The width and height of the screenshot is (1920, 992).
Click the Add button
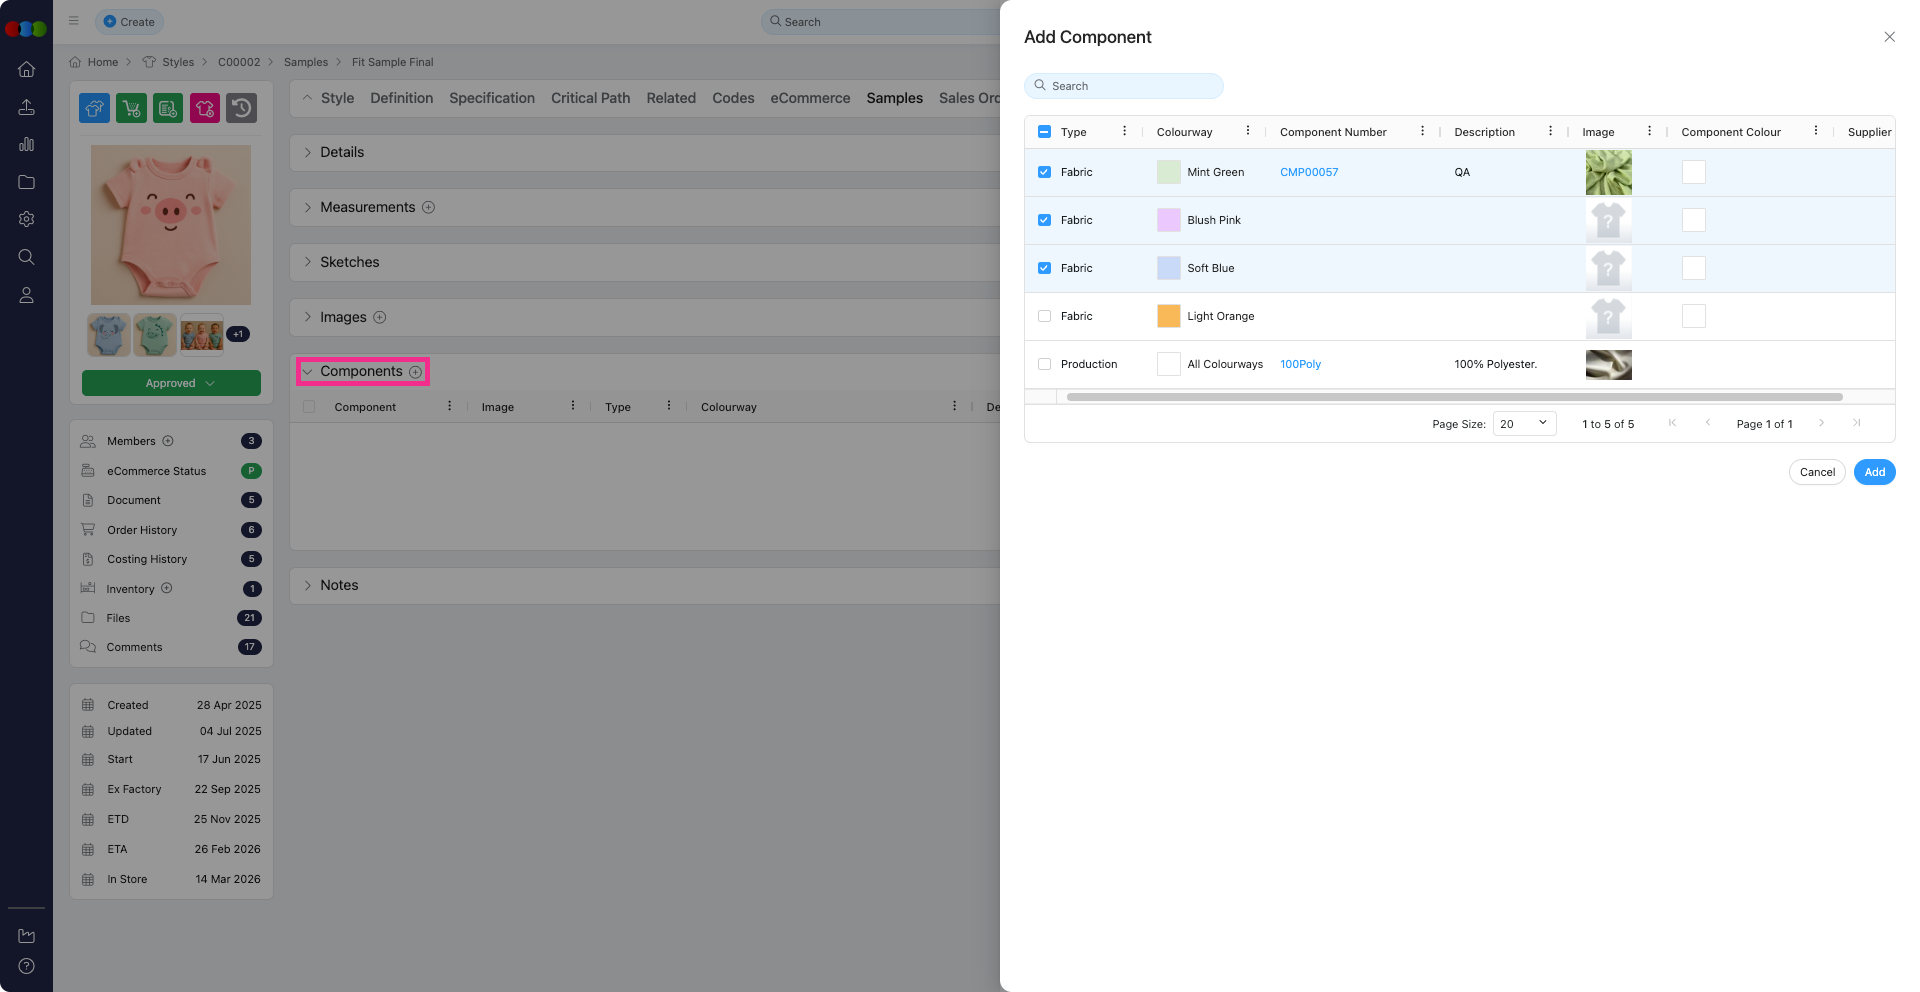tap(1874, 472)
